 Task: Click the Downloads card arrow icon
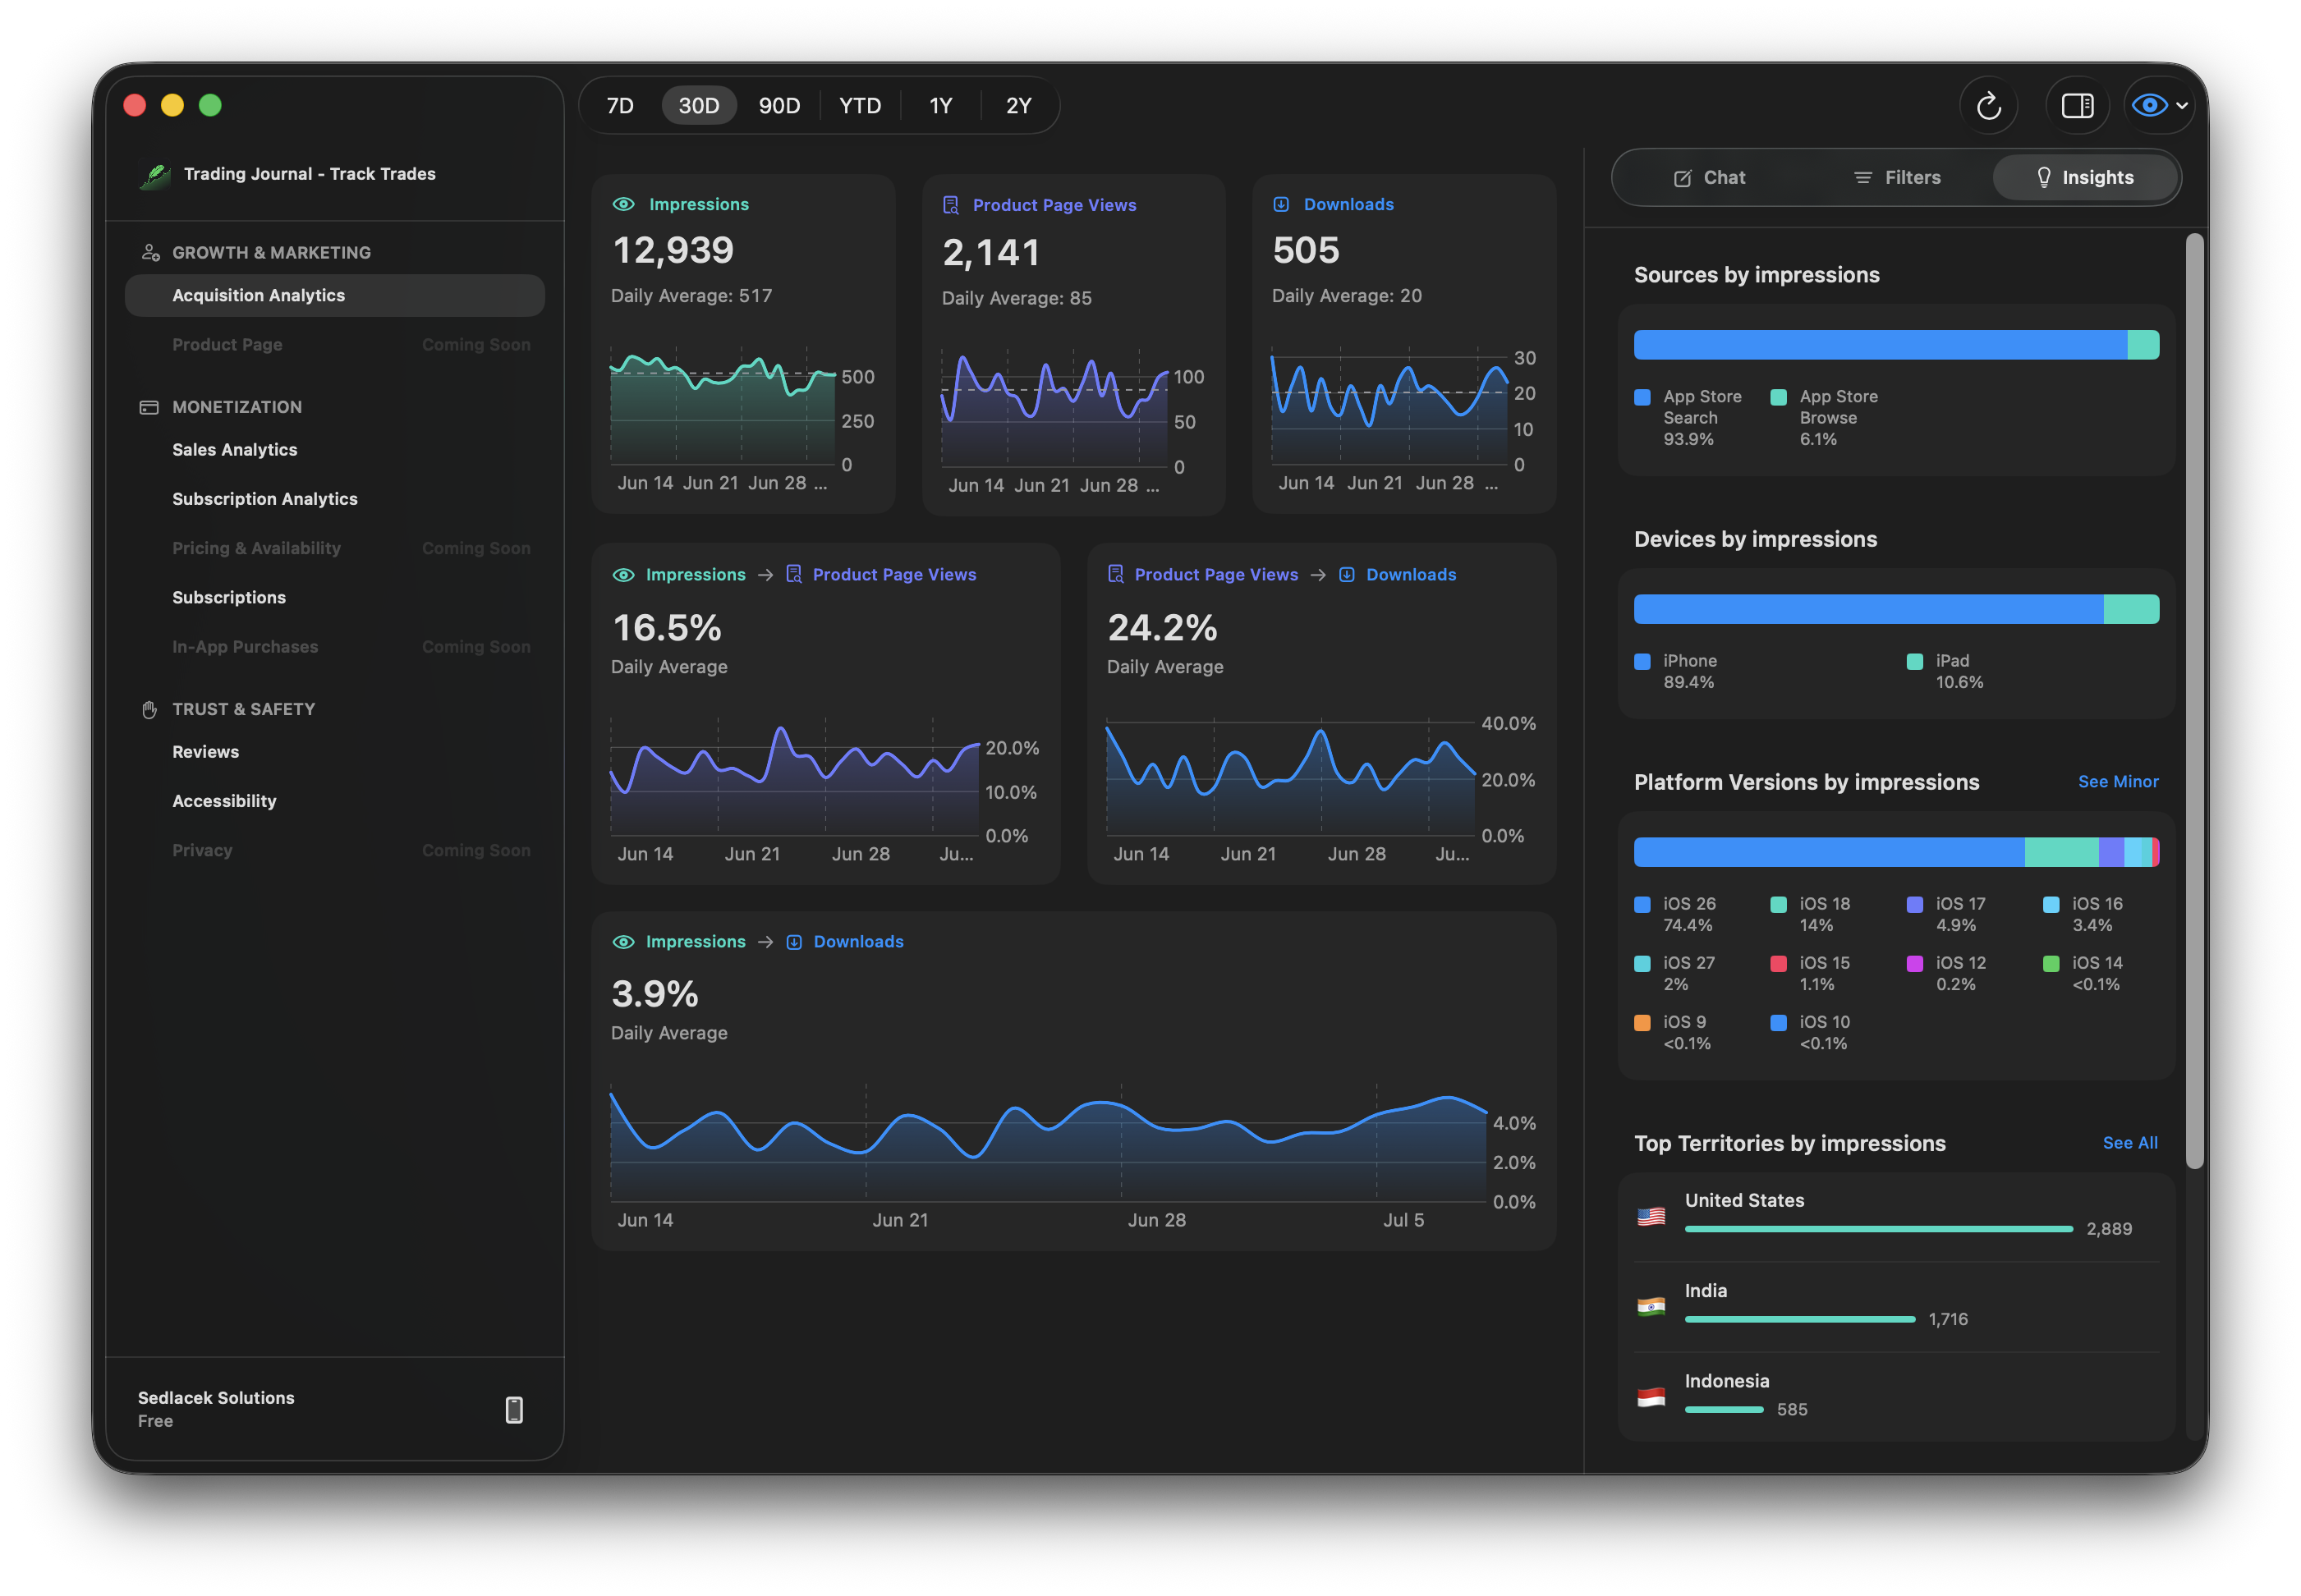pyautogui.click(x=1281, y=204)
